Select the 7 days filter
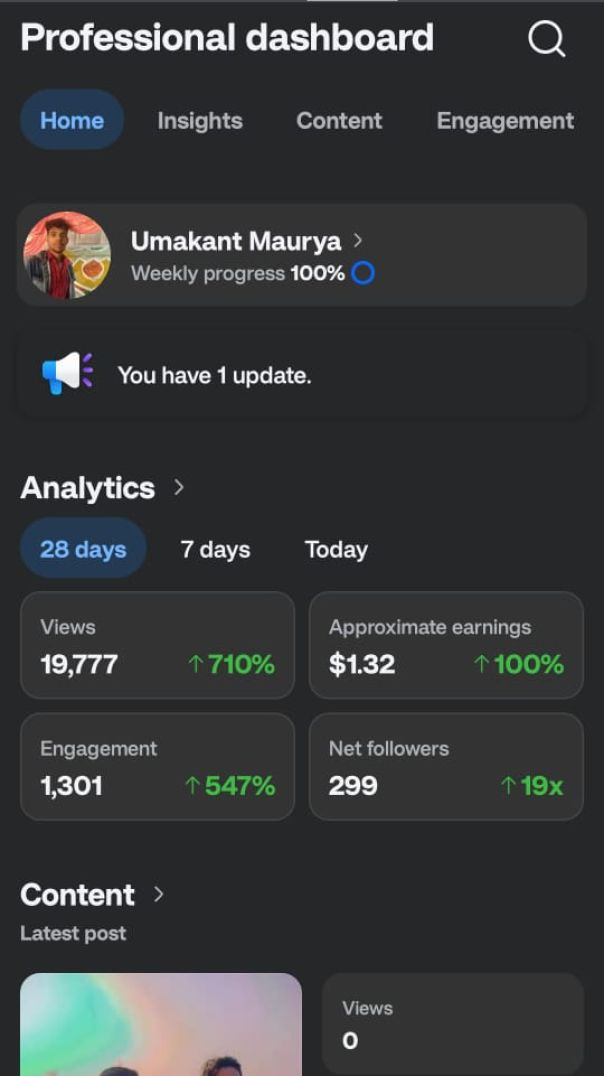 [x=215, y=549]
